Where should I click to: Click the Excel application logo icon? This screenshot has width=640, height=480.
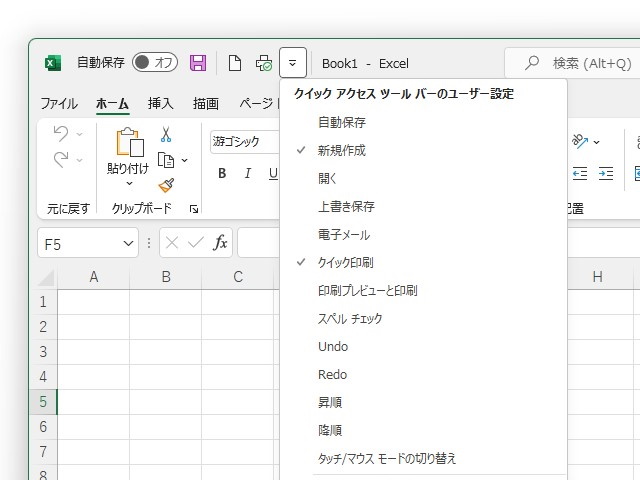click(53, 63)
